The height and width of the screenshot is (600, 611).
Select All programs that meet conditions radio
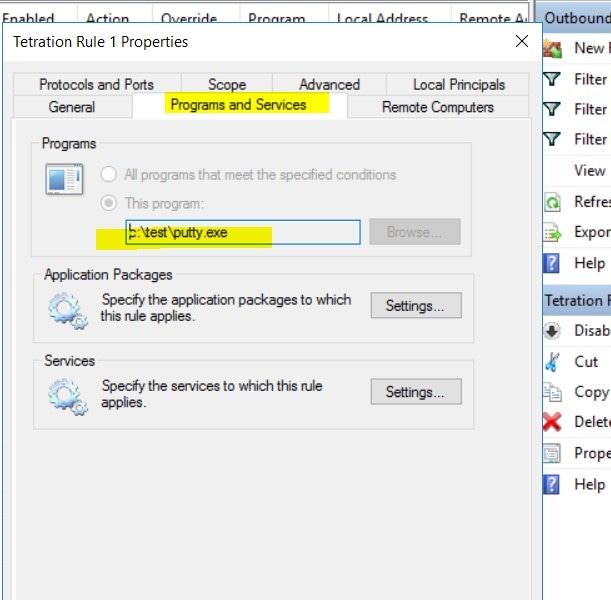click(x=109, y=174)
